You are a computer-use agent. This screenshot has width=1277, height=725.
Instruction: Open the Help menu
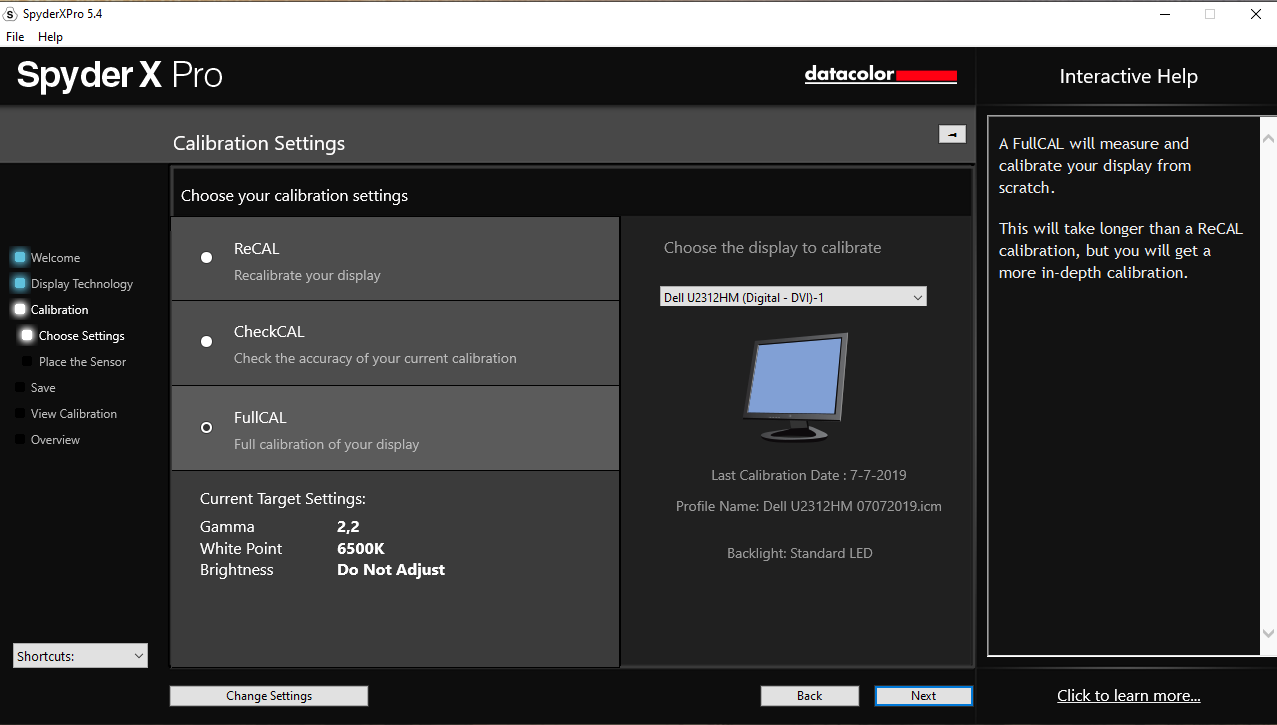[50, 37]
